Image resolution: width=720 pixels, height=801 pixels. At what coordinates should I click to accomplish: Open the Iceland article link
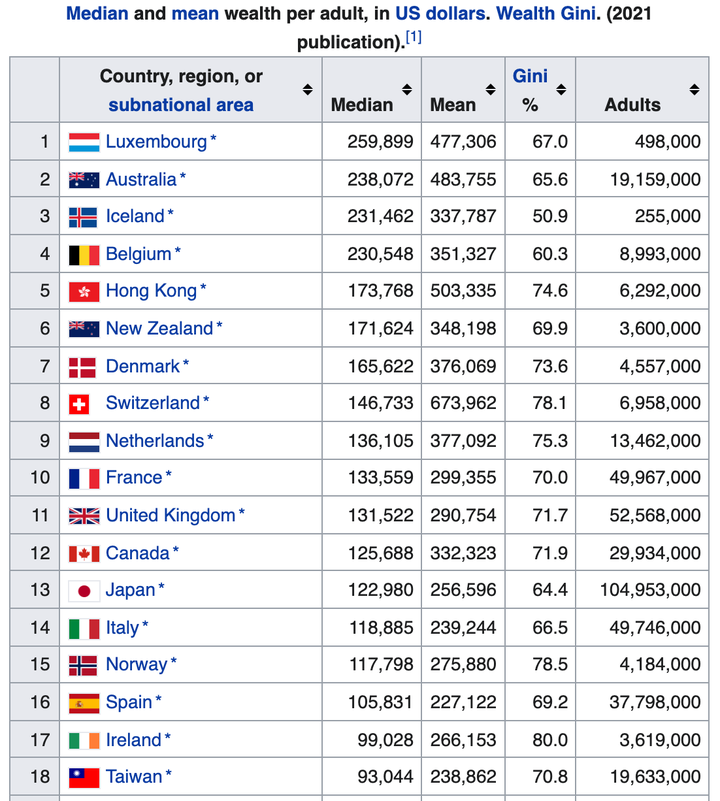point(135,216)
